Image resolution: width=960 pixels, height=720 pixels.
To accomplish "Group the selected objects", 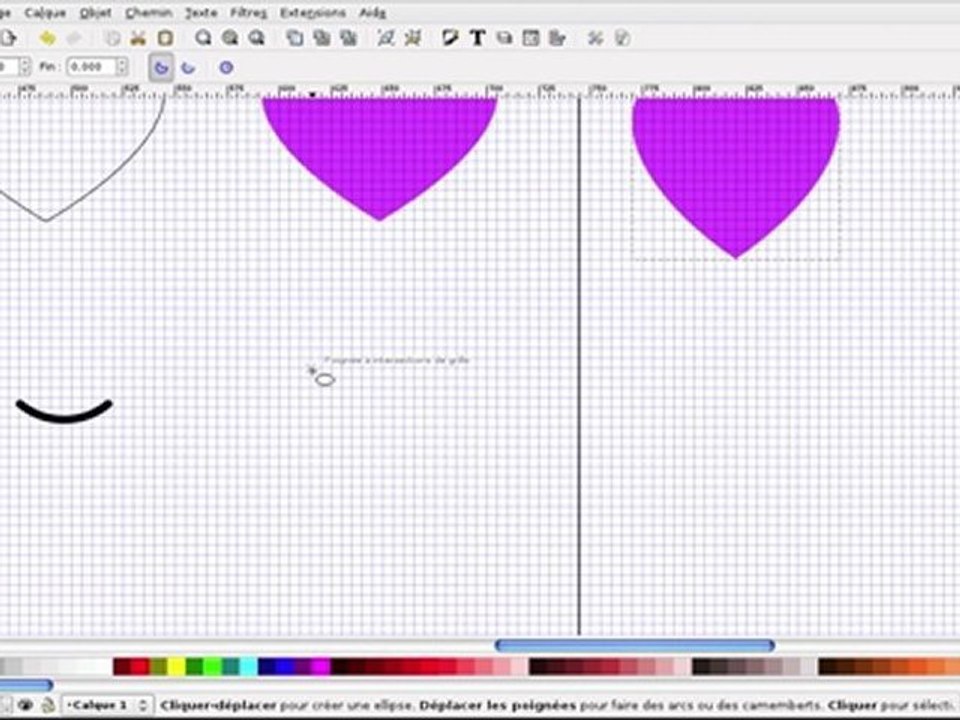I will tap(386, 39).
